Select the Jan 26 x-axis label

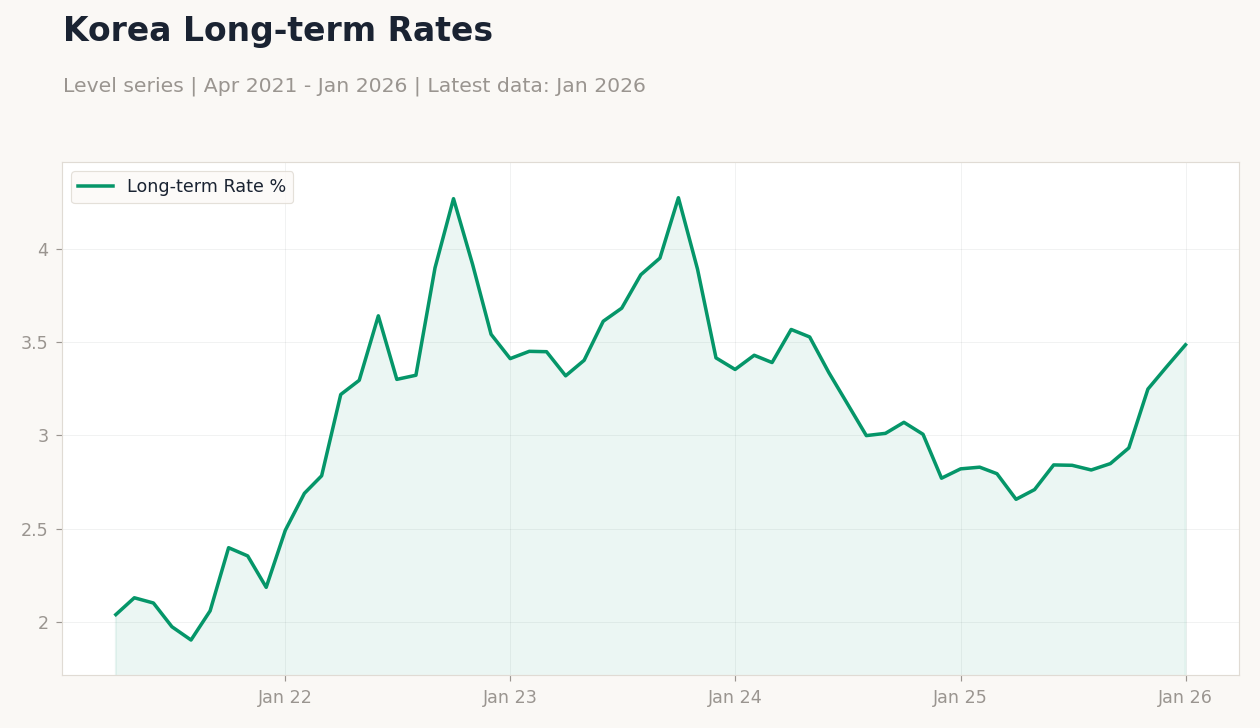[1185, 698]
